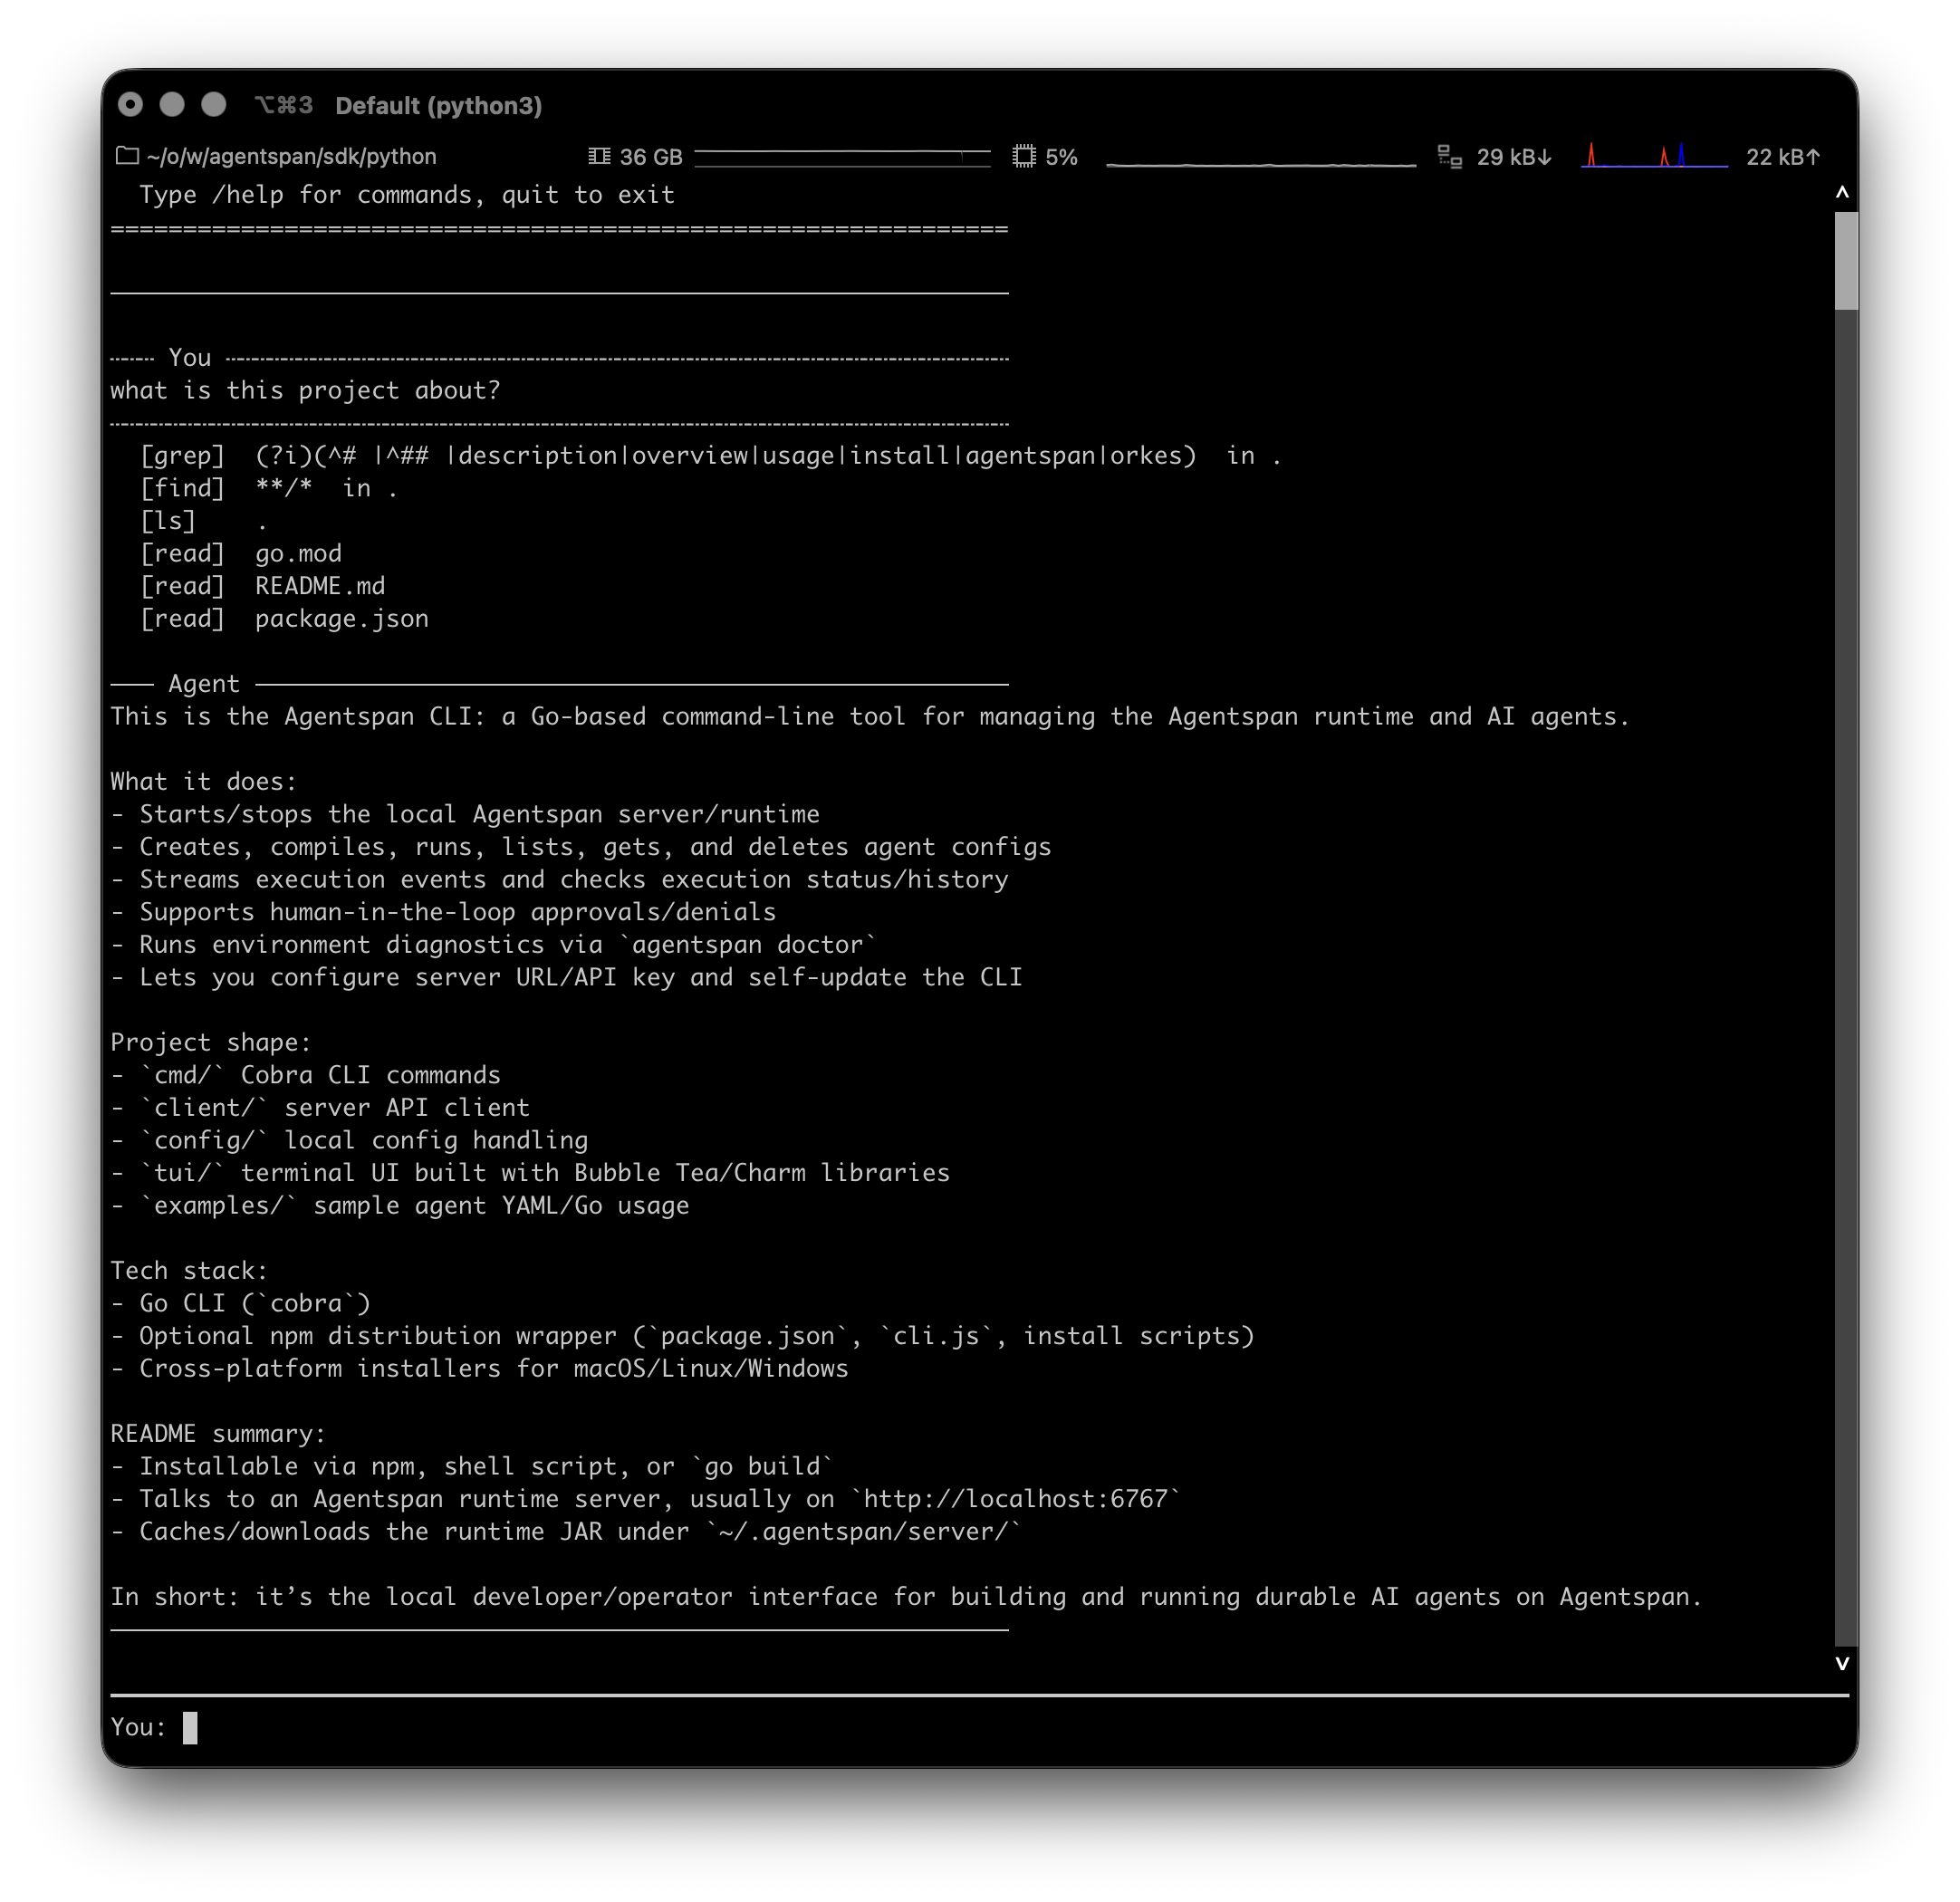Click the '[read] README.md' tool line
The width and height of the screenshot is (1960, 1902).
pyautogui.click(x=262, y=586)
